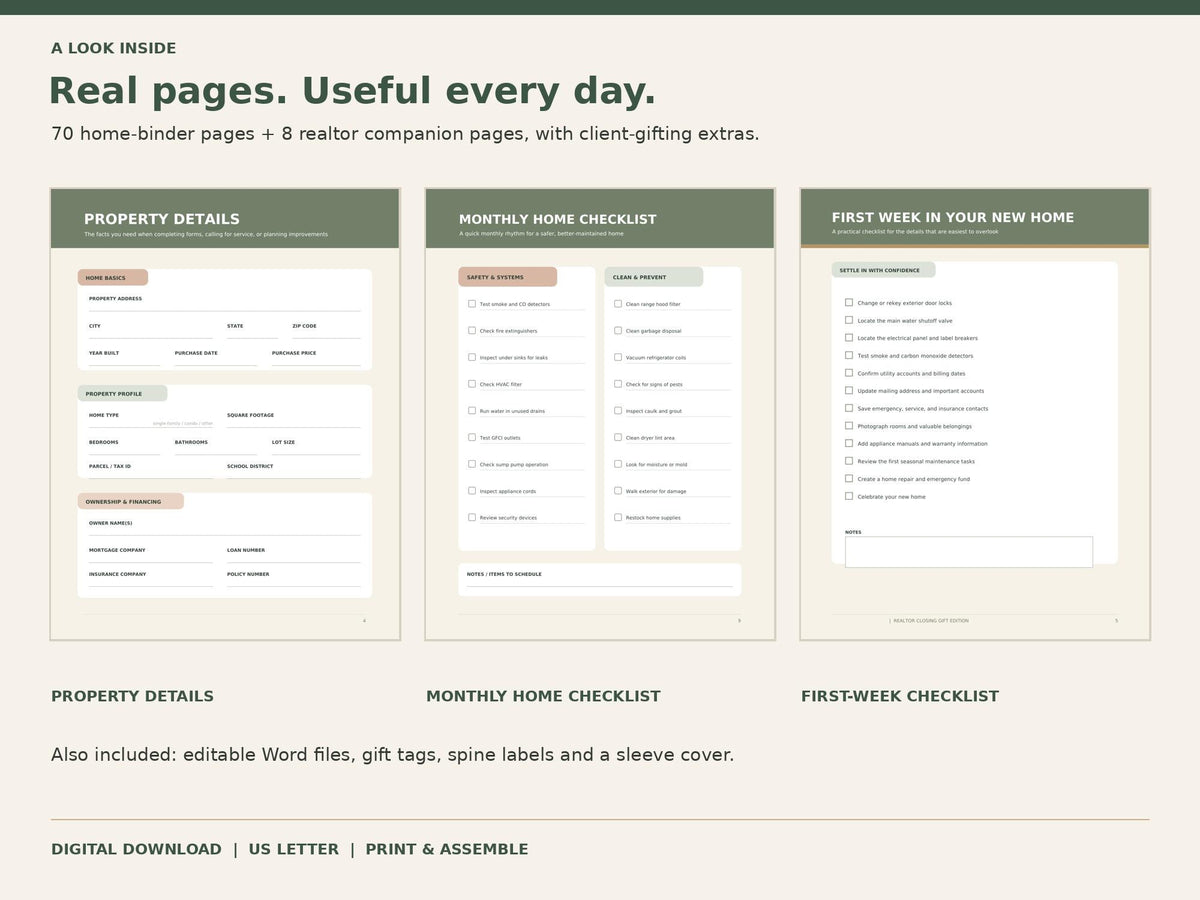This screenshot has height=900, width=1200.
Task: Select the Home Basics section label
Action: click(x=113, y=277)
